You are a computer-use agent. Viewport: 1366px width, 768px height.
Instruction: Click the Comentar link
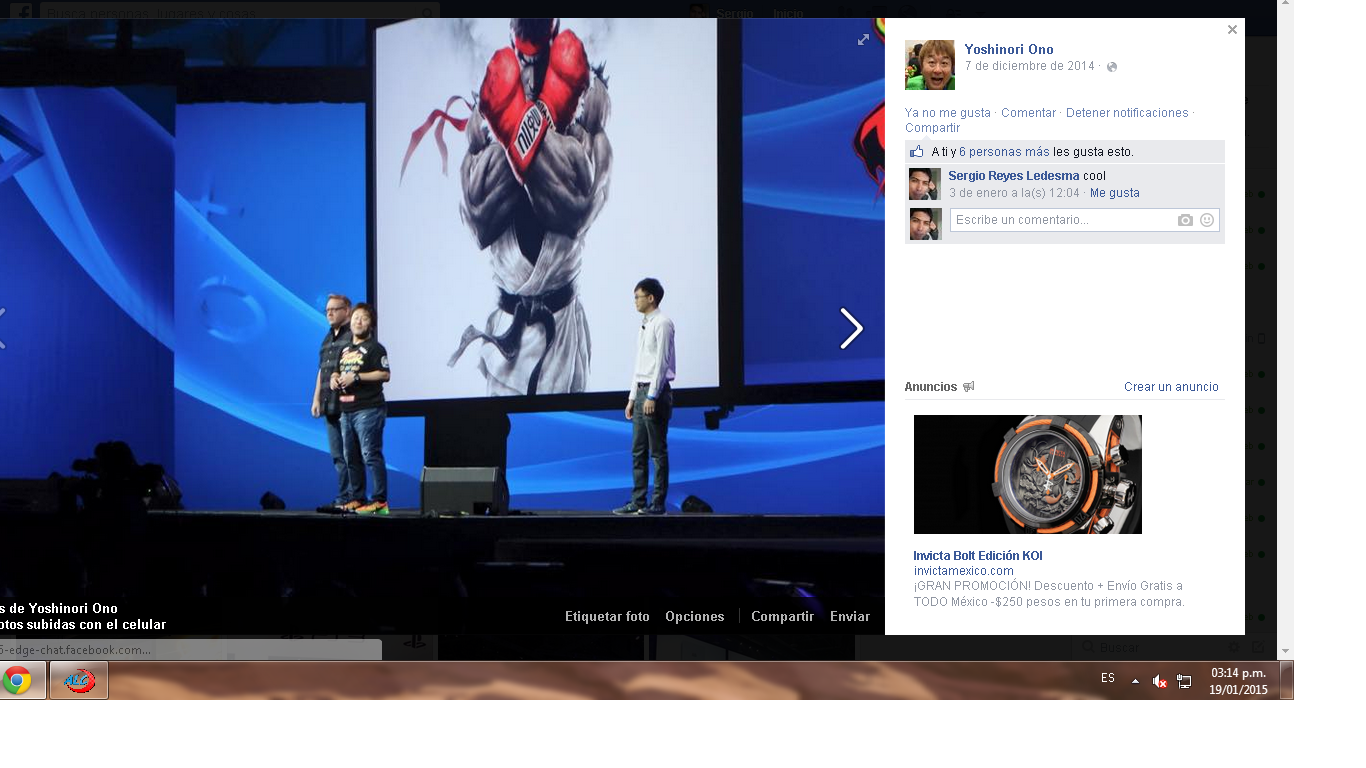tap(1028, 113)
